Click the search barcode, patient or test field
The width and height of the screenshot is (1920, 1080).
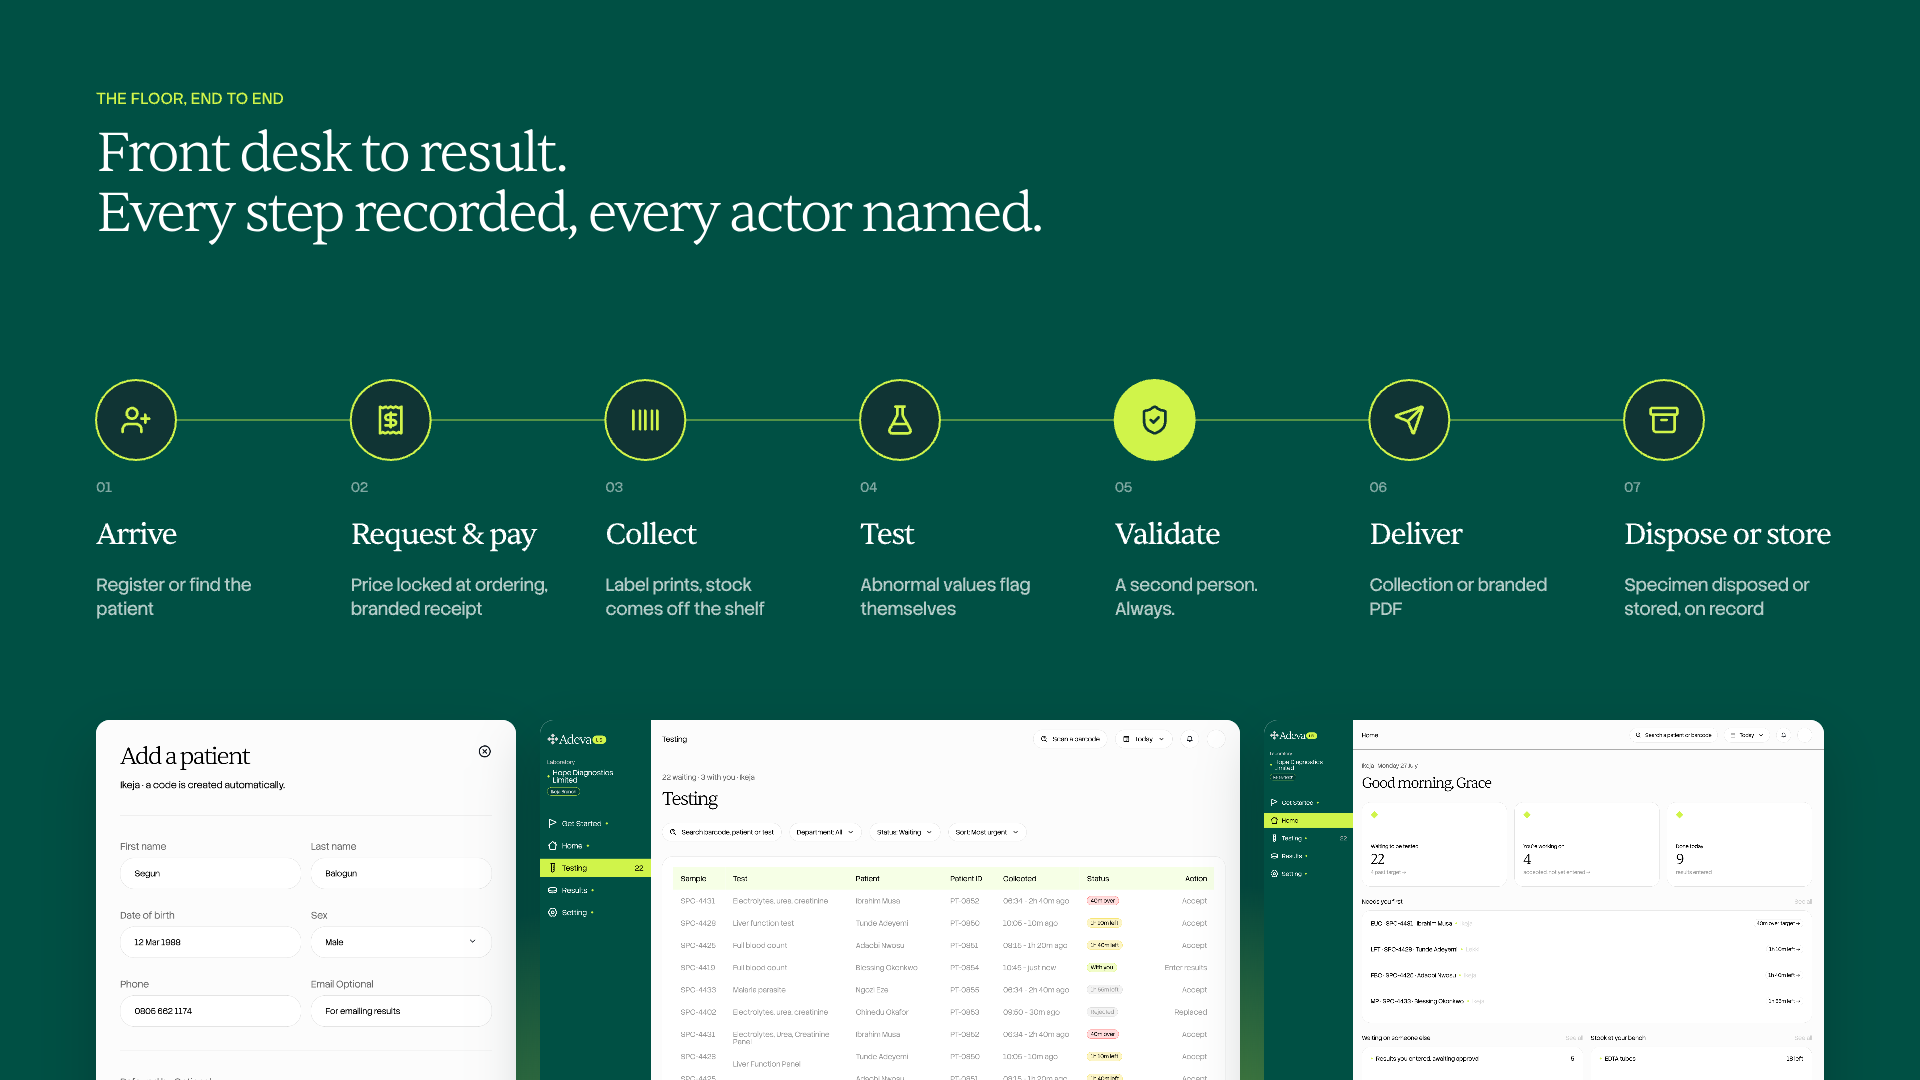tap(723, 832)
